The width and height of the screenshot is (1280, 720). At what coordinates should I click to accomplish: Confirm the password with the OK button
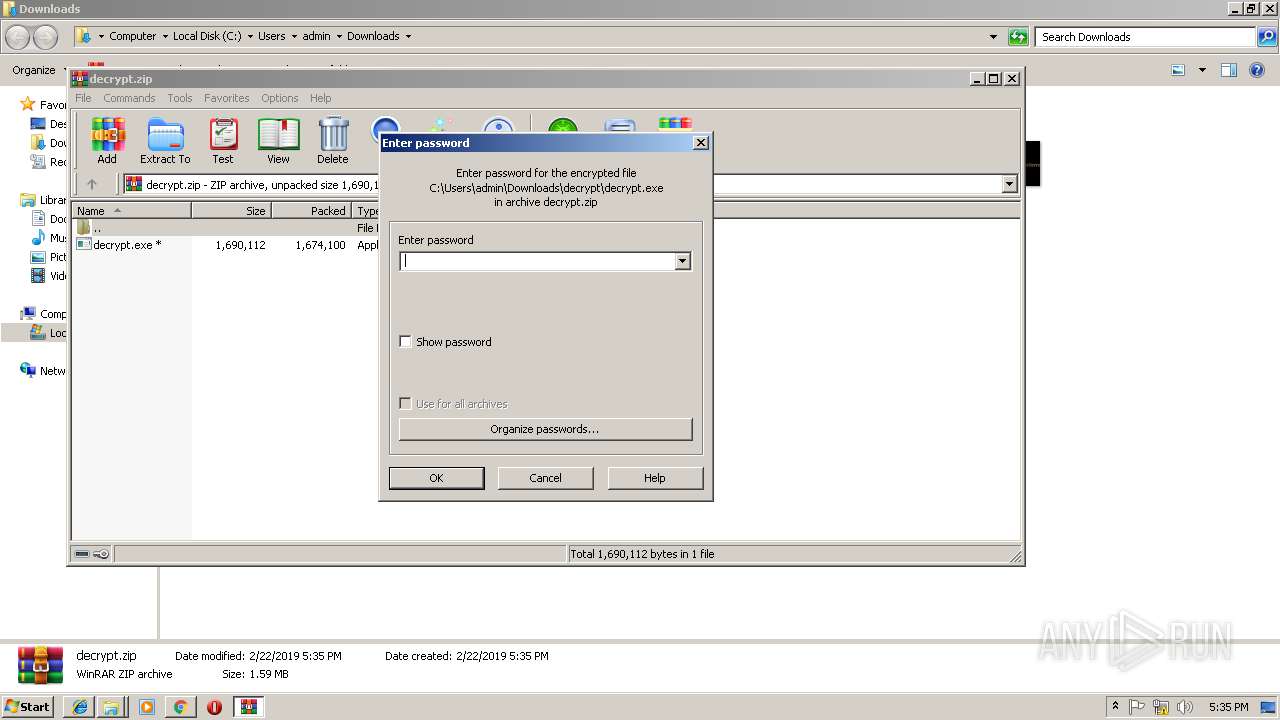(x=436, y=478)
